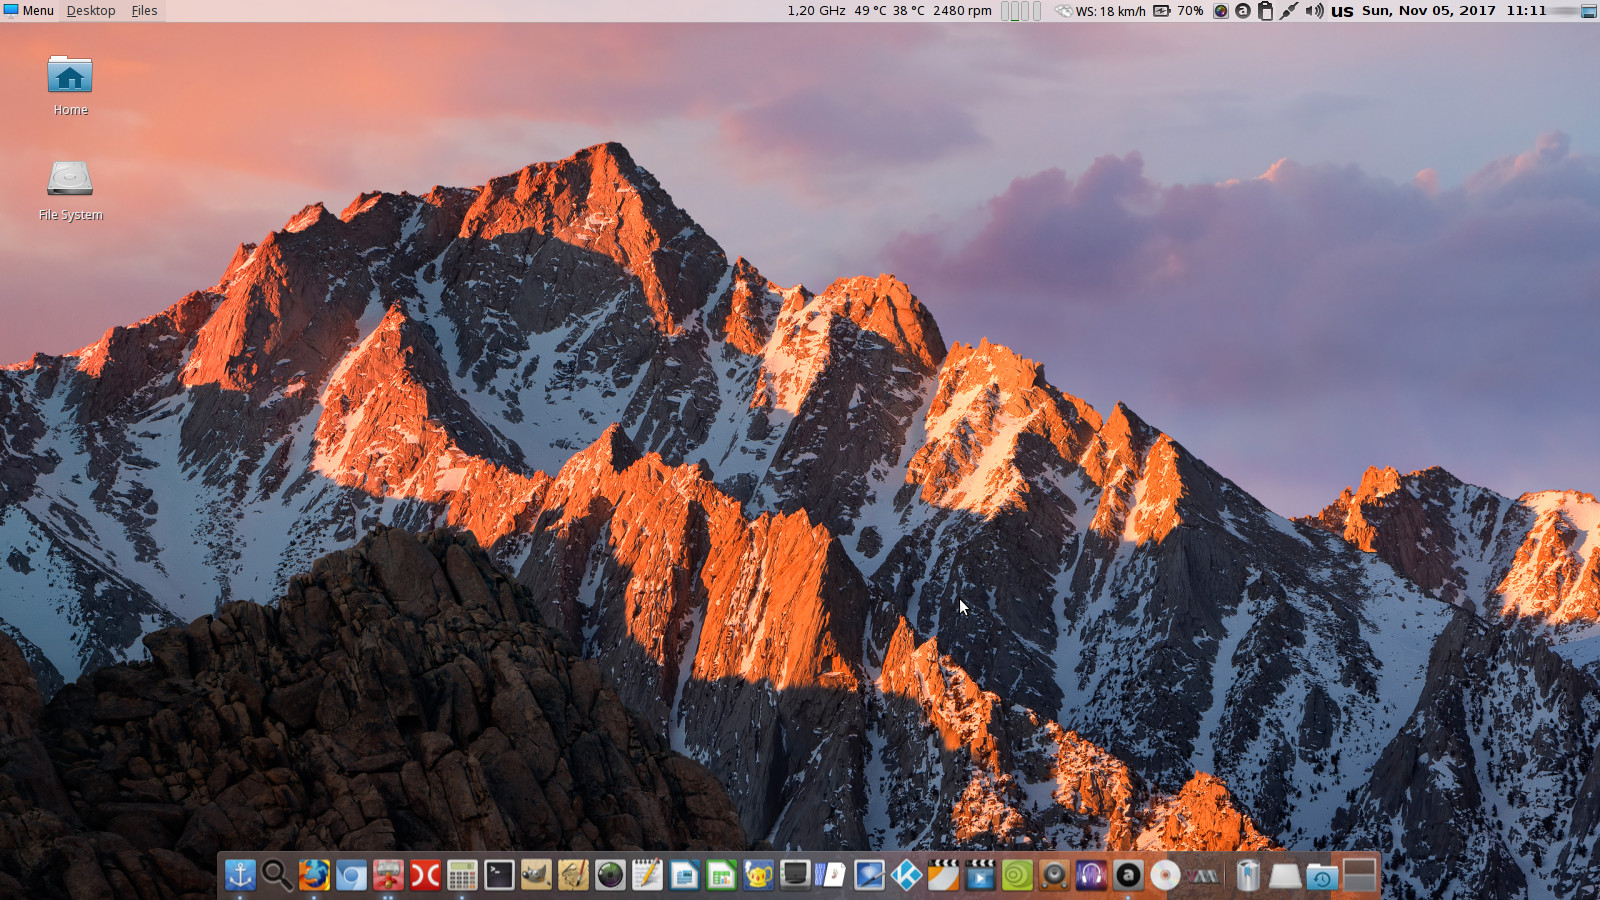
Task: Open the white drive icon in dock
Action: pos(1285,876)
